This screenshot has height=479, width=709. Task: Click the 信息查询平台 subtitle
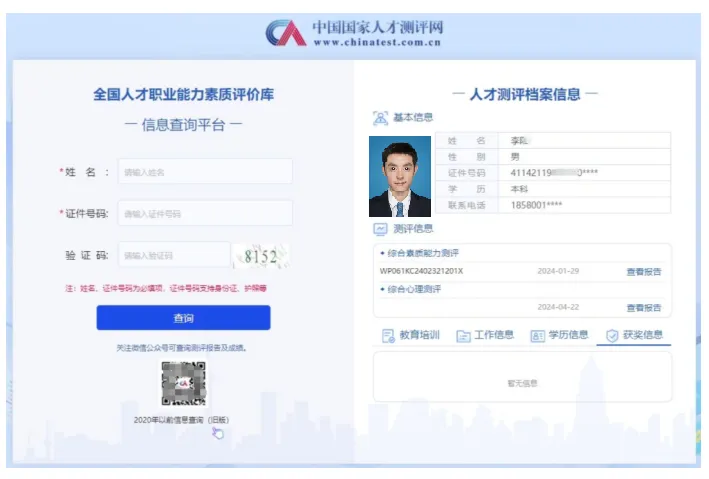pyautogui.click(x=183, y=124)
